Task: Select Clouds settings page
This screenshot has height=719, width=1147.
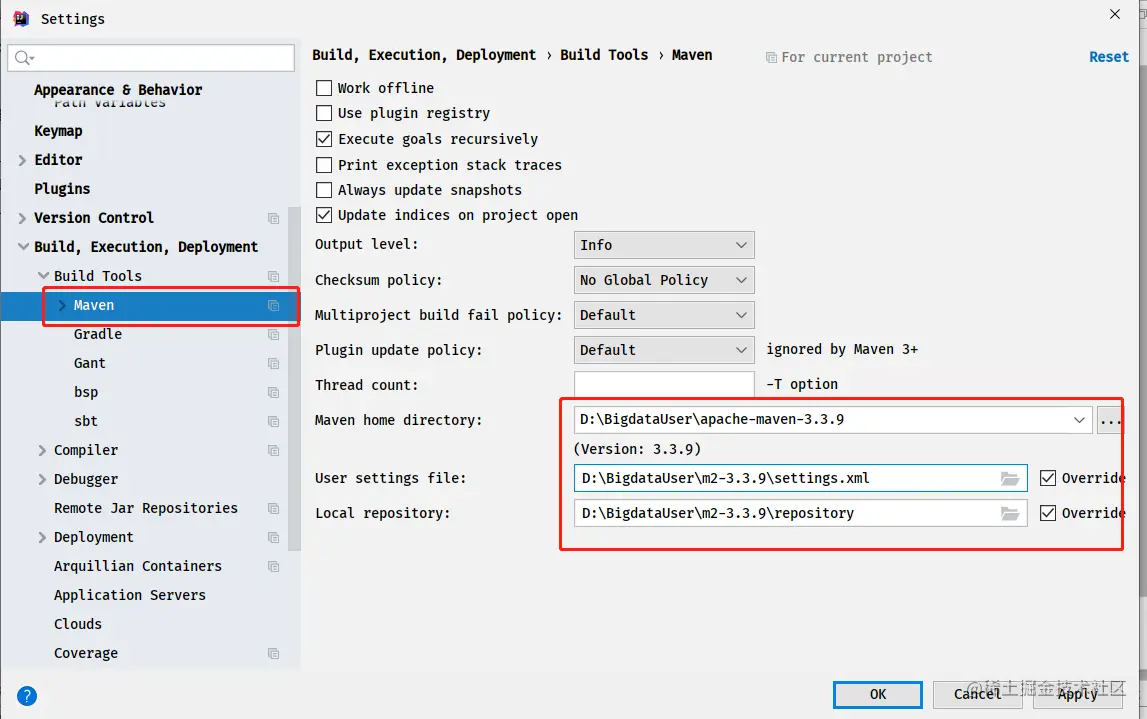Action: 78,624
